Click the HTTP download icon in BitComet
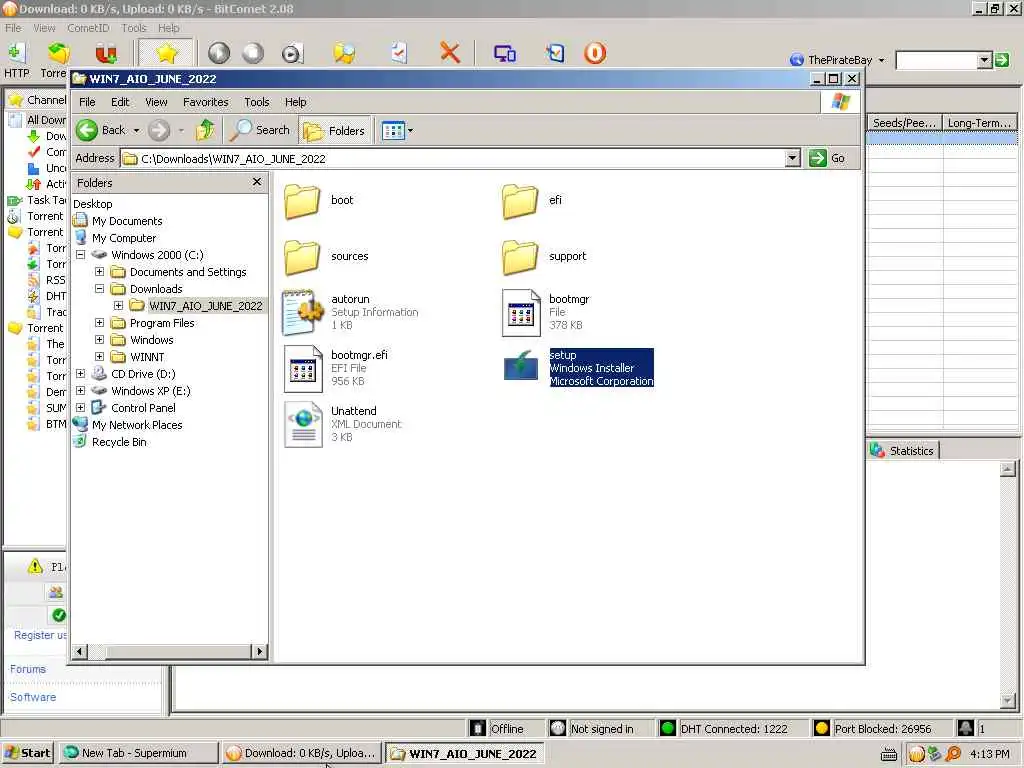 (16, 54)
